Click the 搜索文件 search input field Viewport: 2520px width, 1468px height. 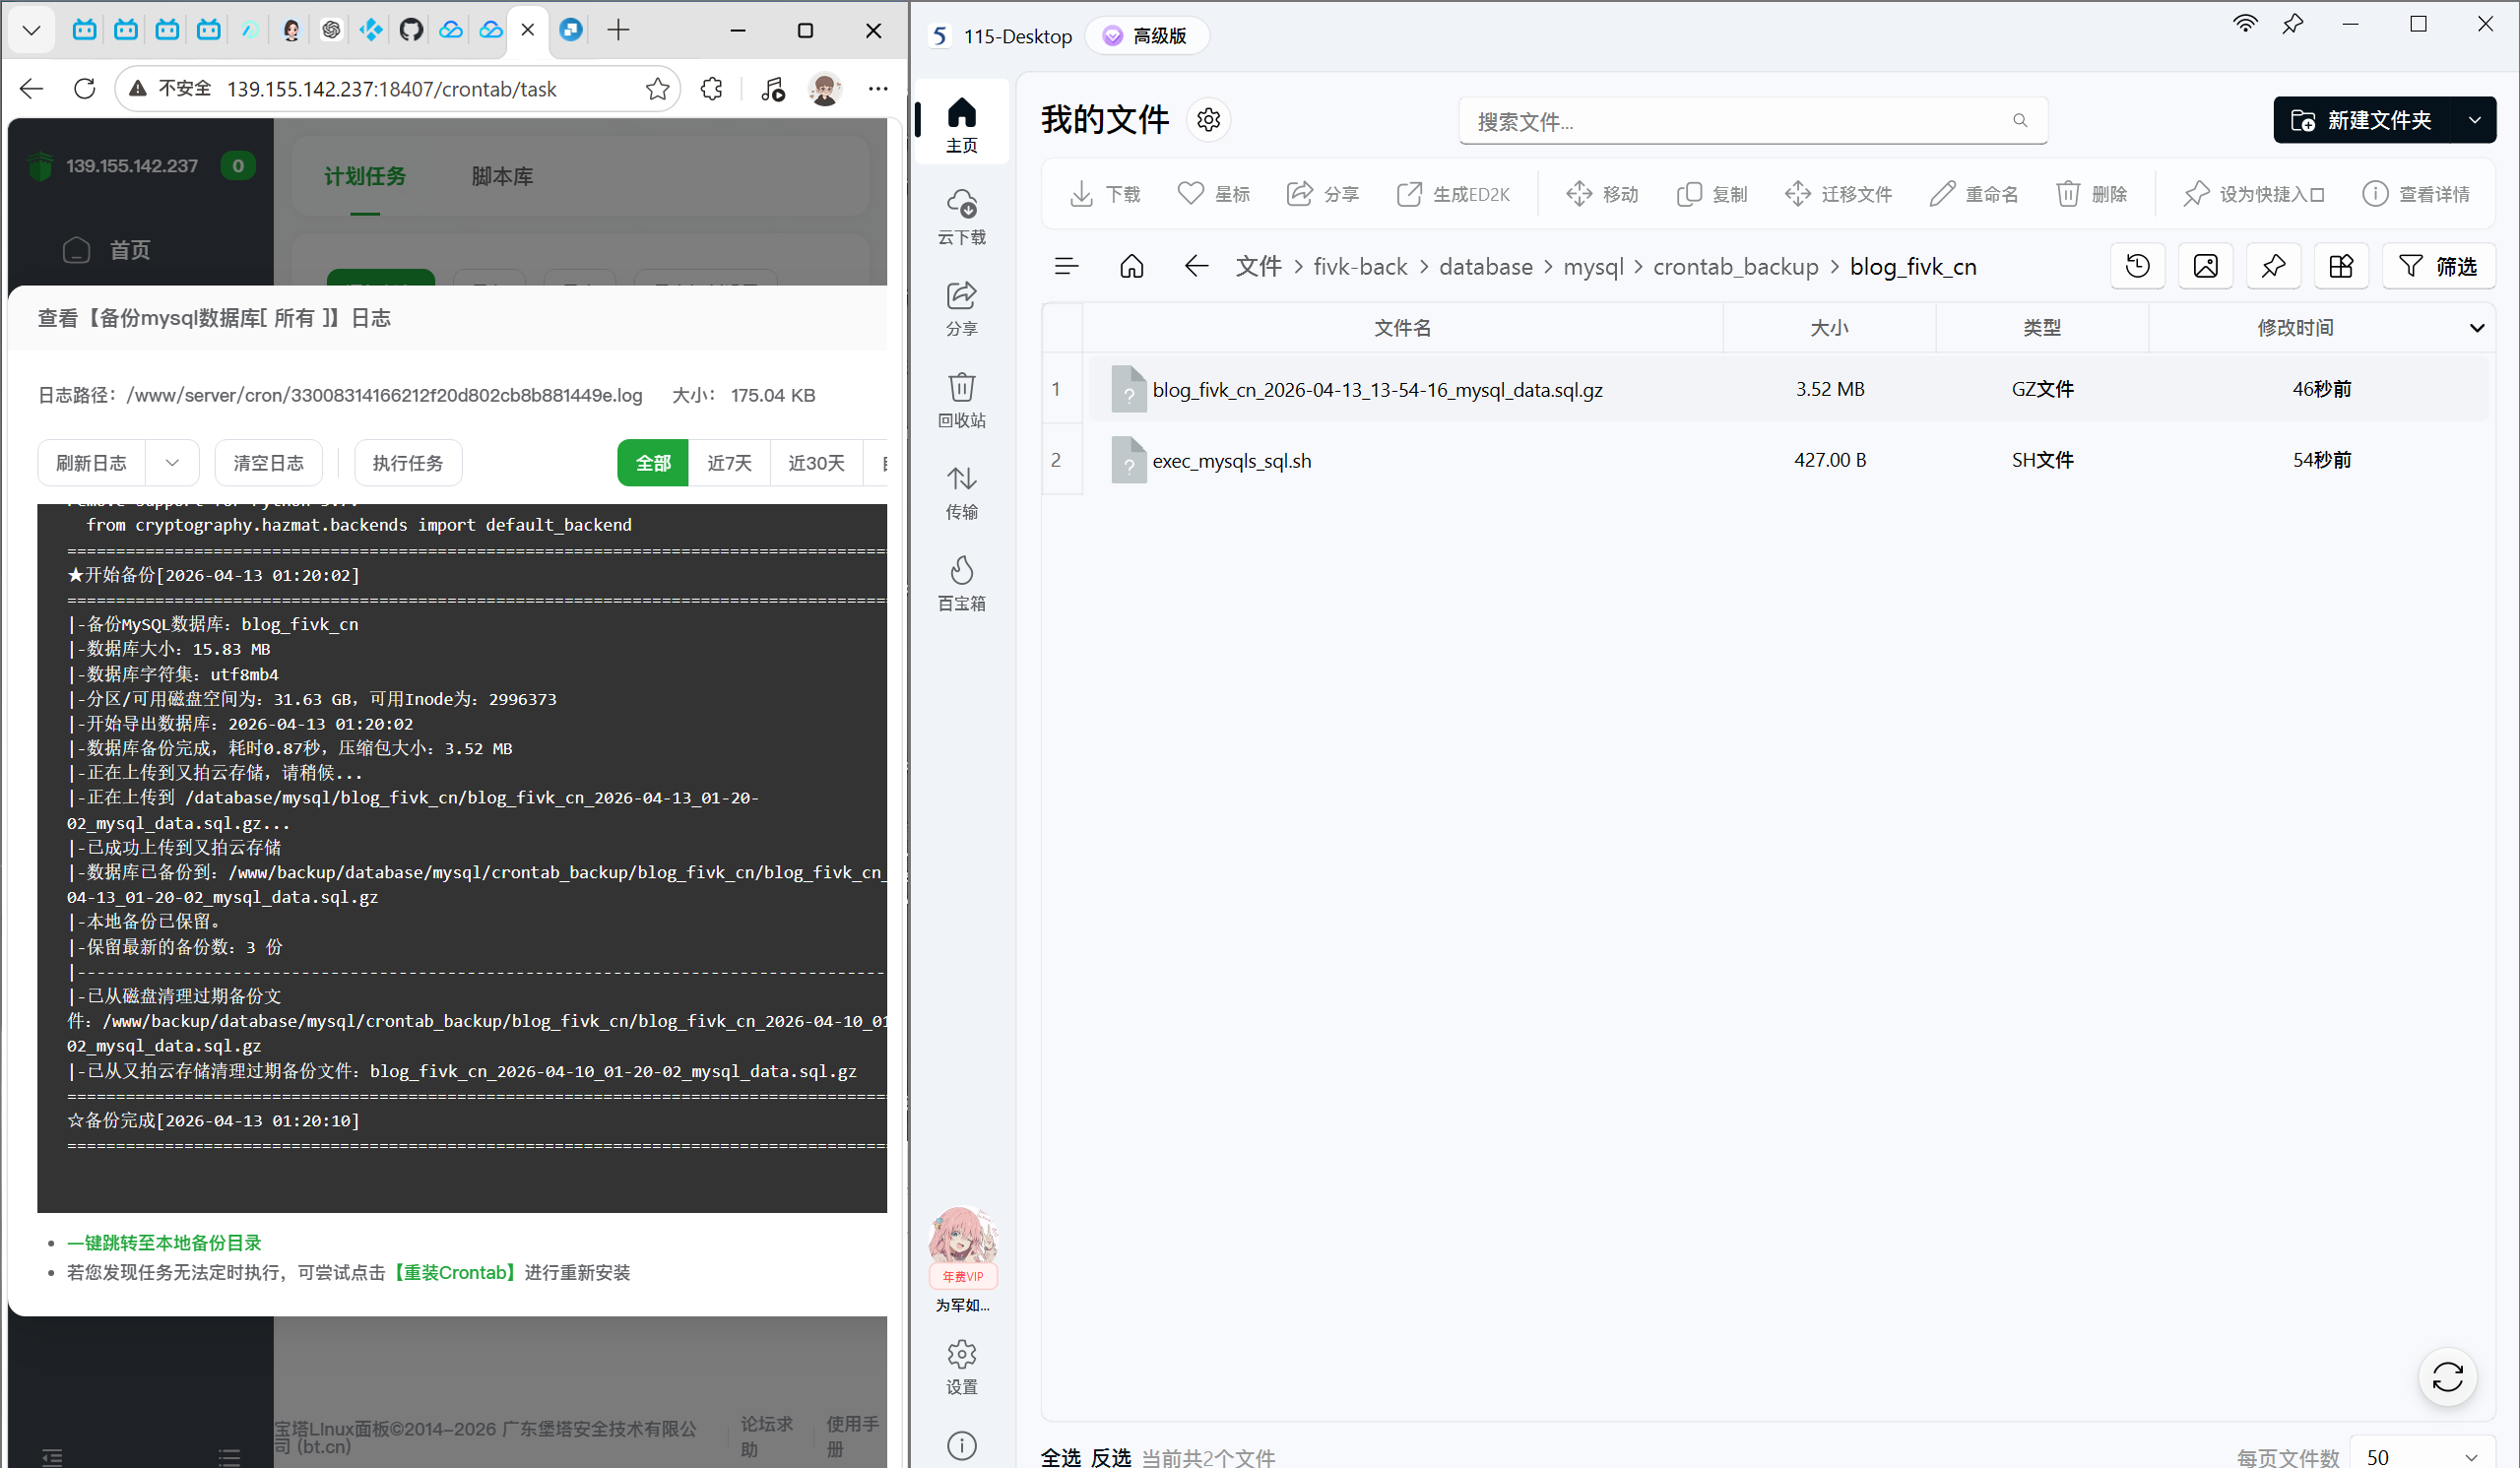(x=1740, y=121)
